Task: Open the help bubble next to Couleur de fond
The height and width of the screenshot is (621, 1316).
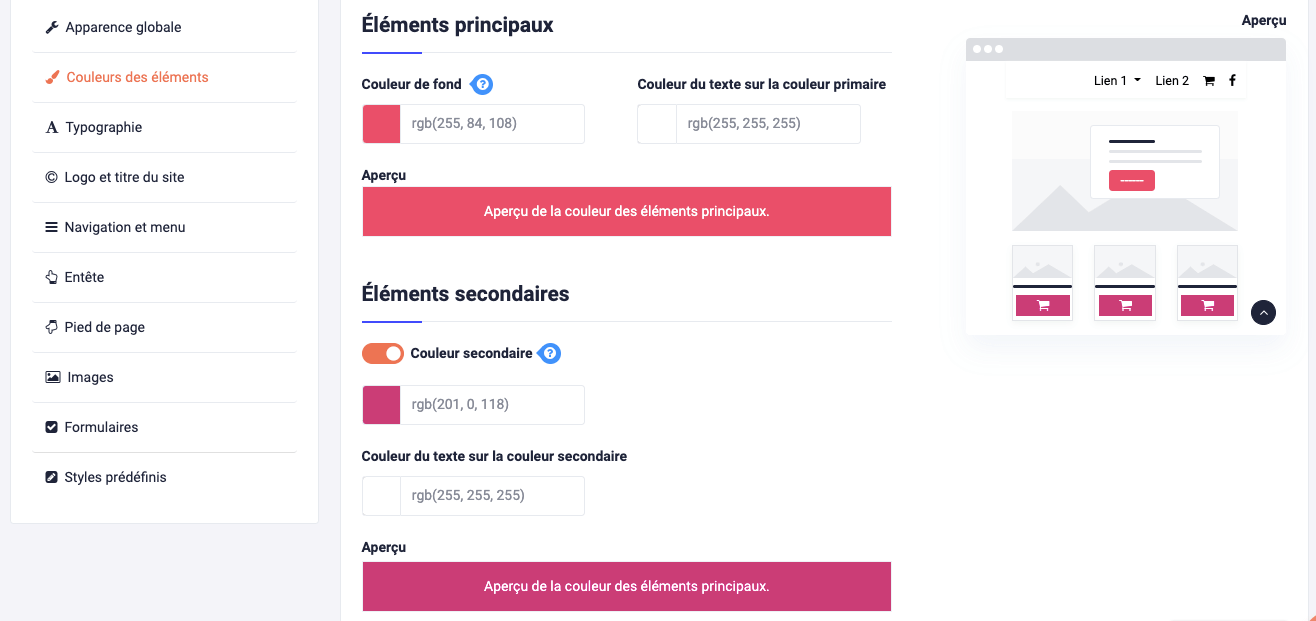Action: pyautogui.click(x=482, y=84)
